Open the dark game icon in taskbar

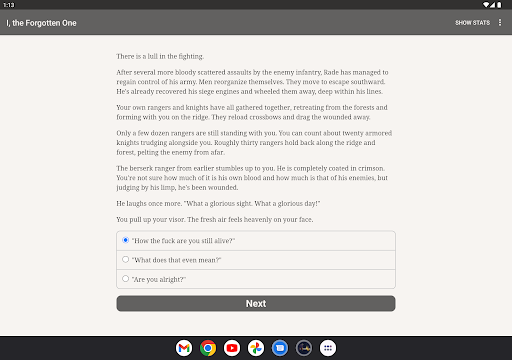(304, 348)
